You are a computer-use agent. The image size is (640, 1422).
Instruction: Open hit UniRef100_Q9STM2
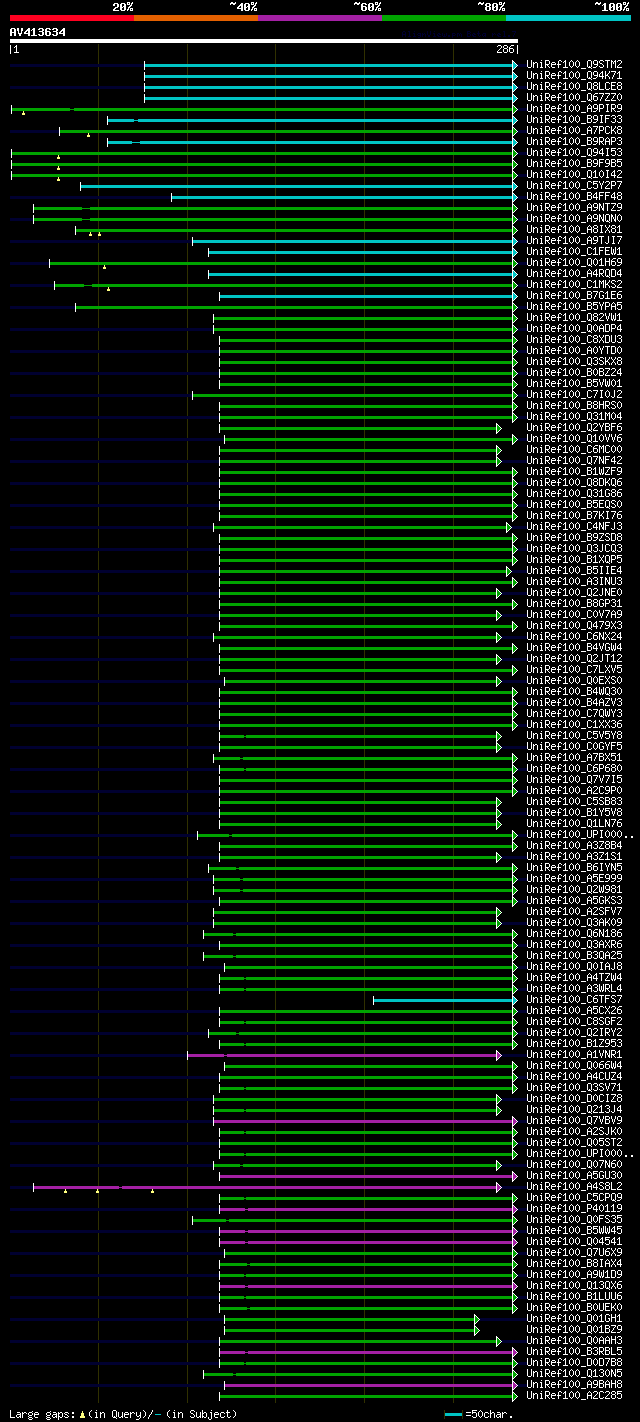tap(574, 65)
